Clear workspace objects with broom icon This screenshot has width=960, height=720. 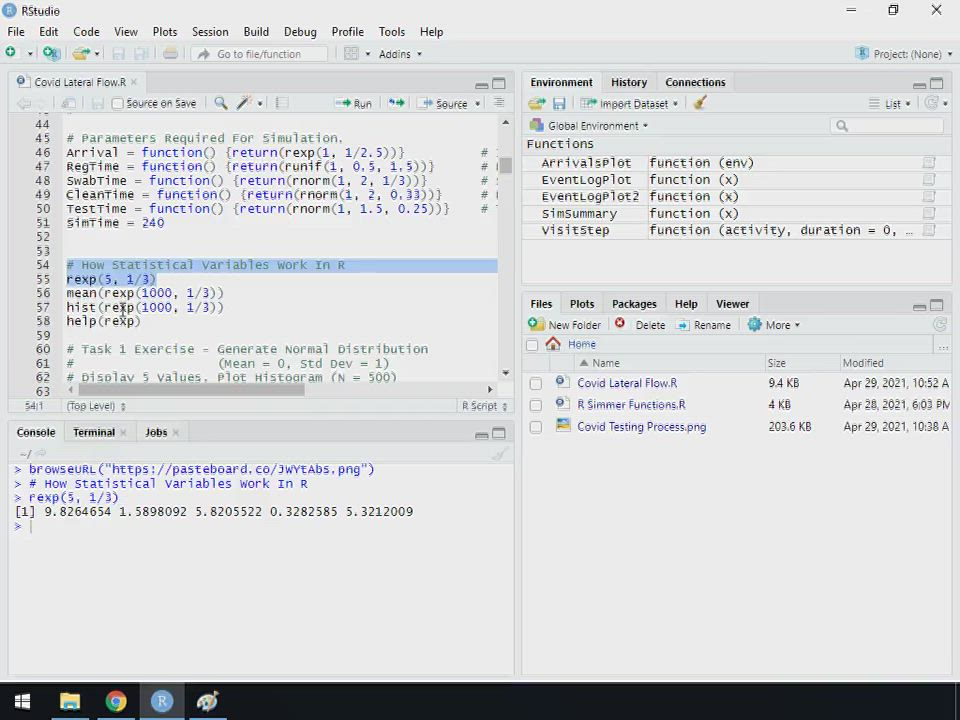click(700, 103)
